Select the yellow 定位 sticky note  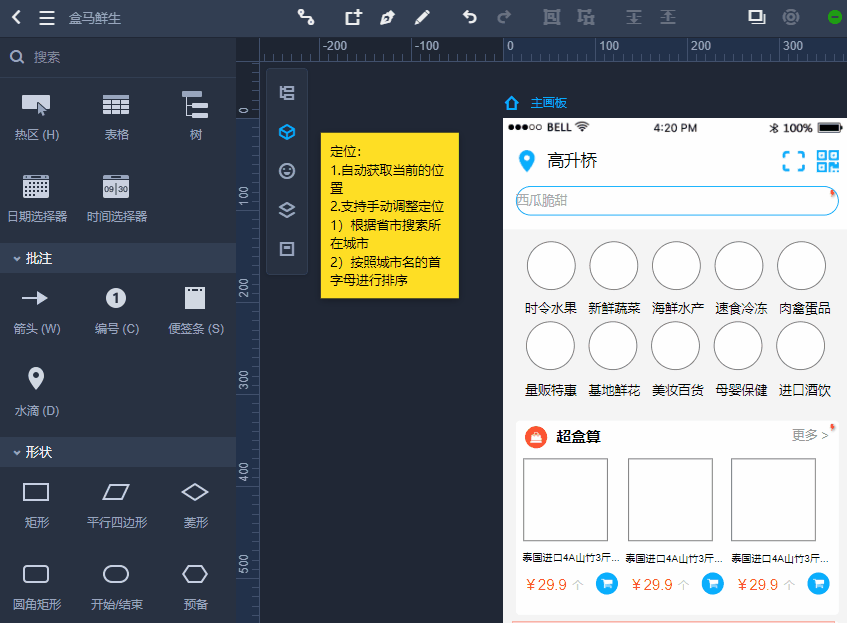[389, 215]
